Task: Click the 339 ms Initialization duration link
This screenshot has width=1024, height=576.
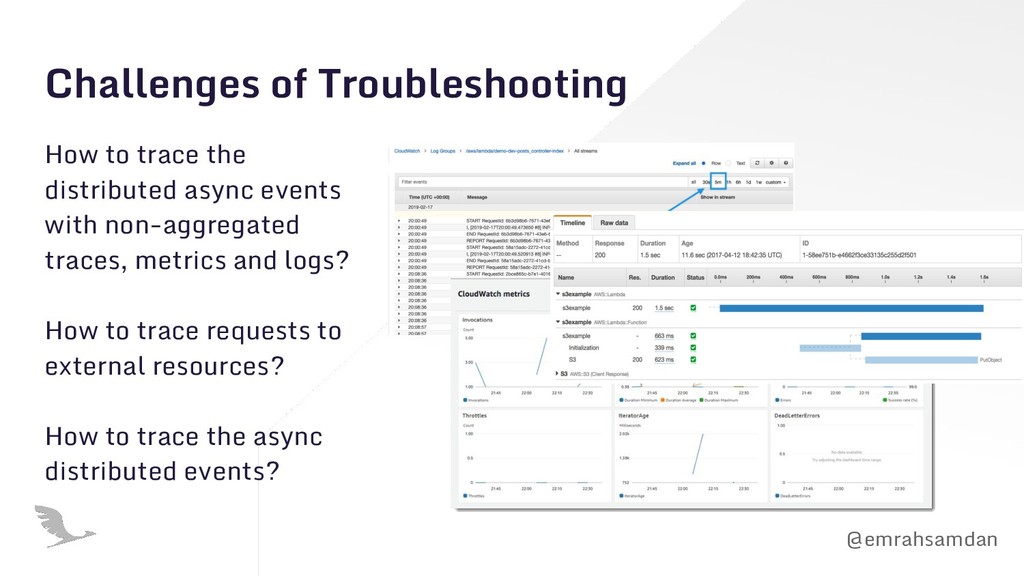Action: coord(664,347)
